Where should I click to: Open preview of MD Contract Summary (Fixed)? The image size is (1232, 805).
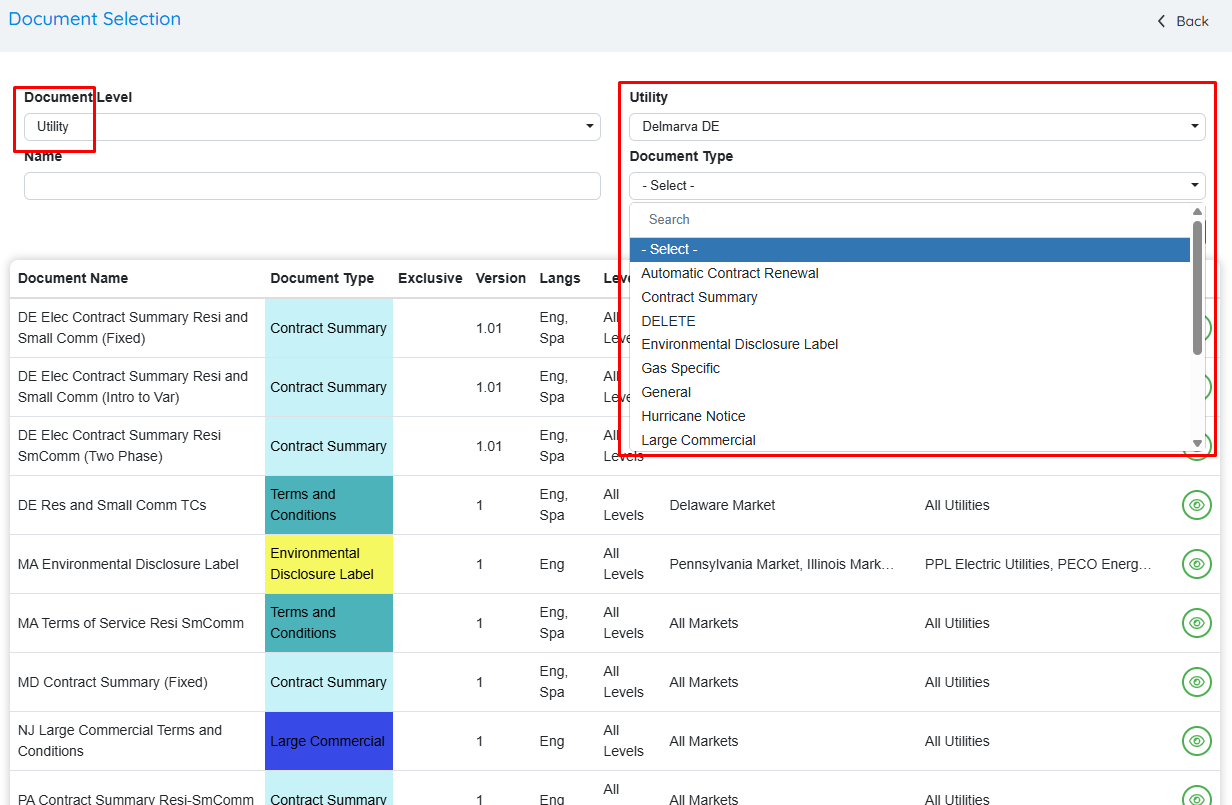1196,682
